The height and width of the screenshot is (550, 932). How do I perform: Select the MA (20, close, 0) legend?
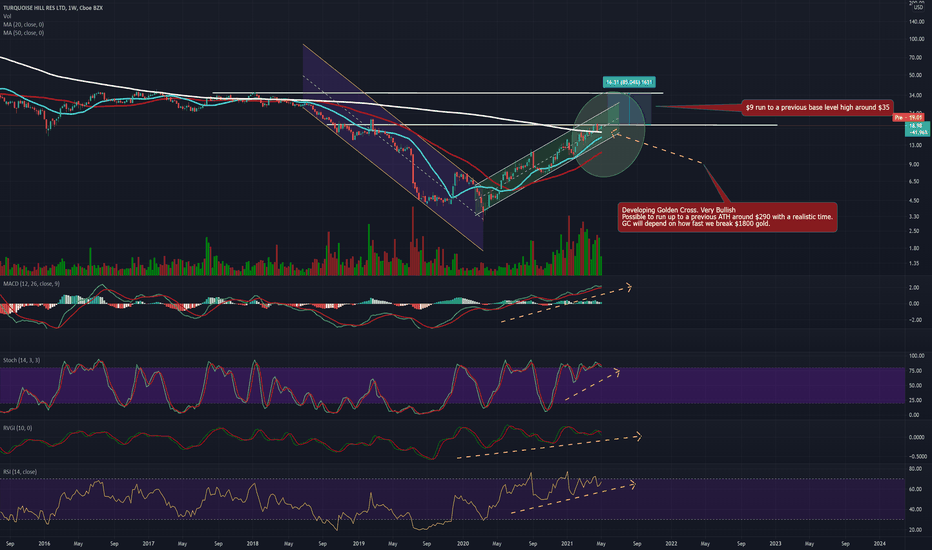tap(23, 24)
